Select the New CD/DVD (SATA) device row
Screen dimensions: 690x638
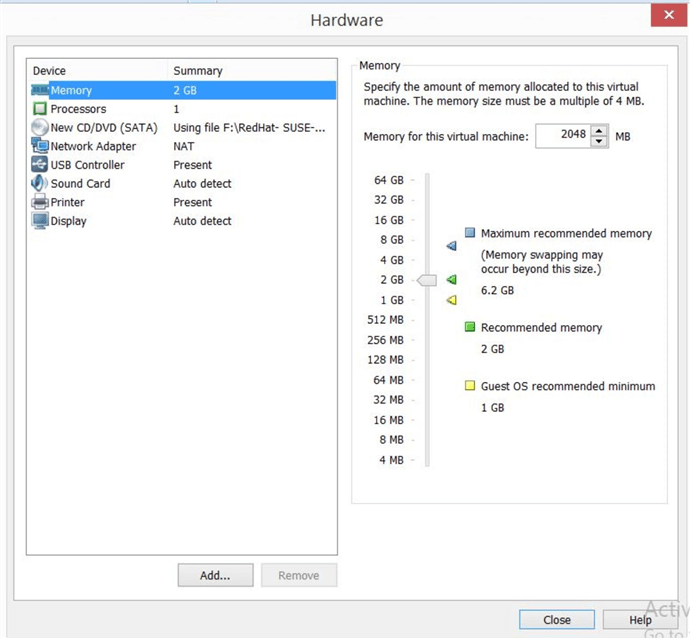(x=183, y=128)
